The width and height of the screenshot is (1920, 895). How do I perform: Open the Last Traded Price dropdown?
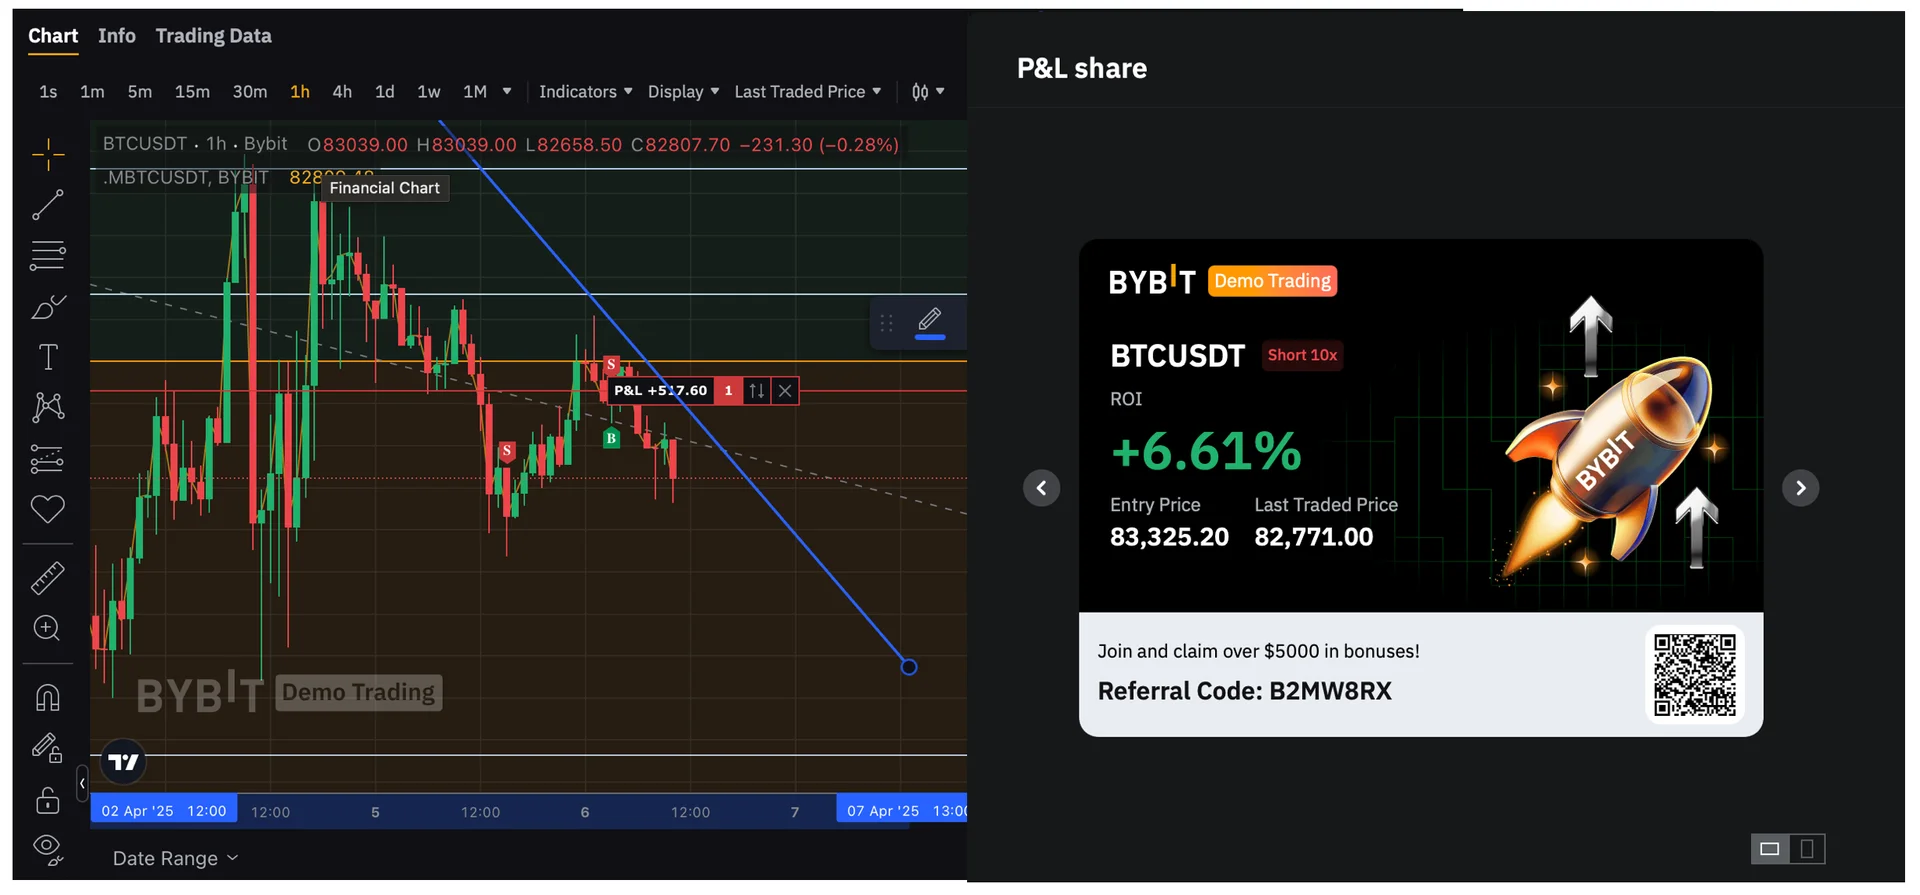click(808, 92)
